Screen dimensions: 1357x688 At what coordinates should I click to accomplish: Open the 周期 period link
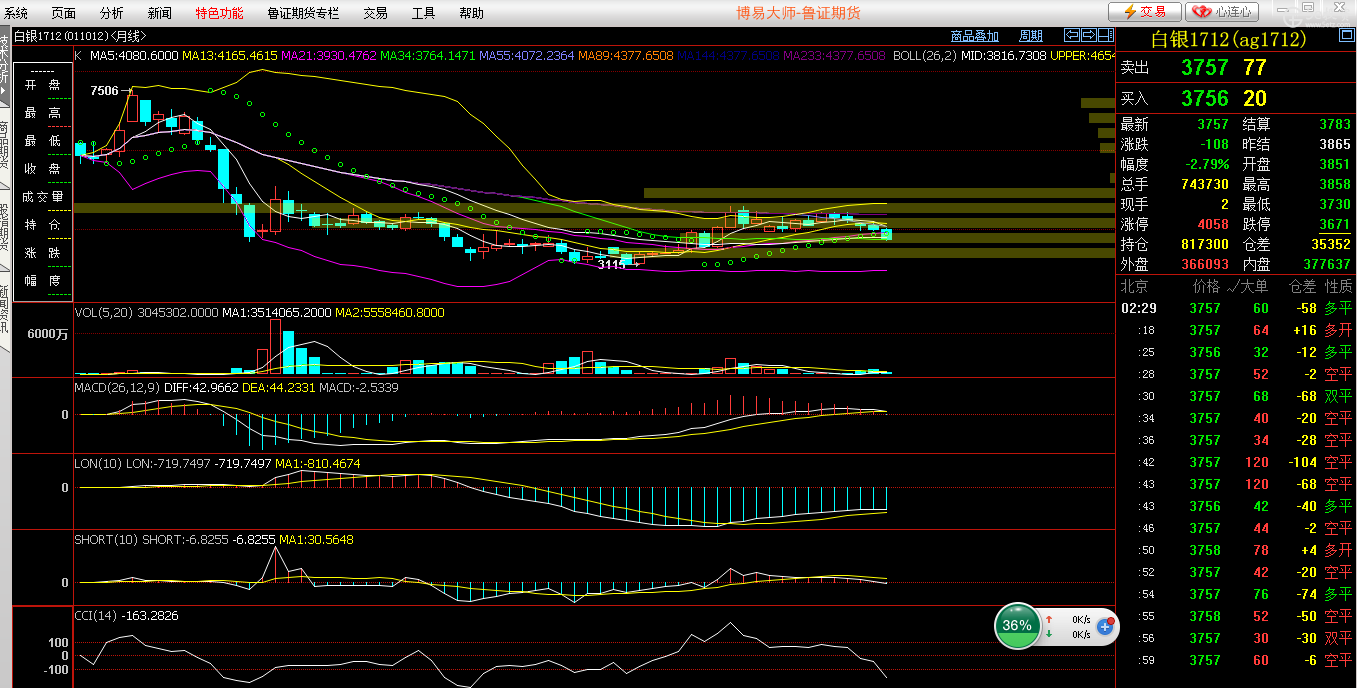[1030, 37]
